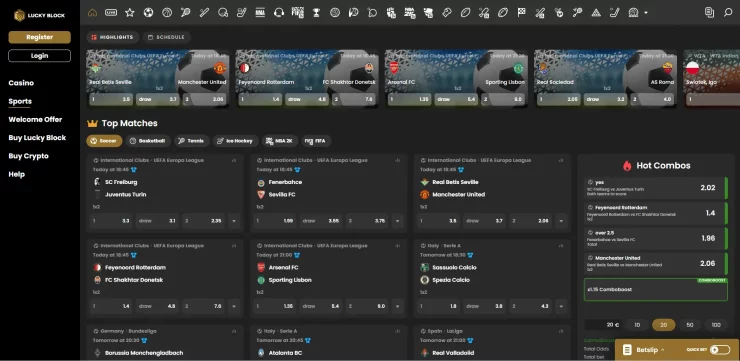Select the FIFA esports icon in top bar
Viewport: 740px width, 361px height.
point(297,12)
